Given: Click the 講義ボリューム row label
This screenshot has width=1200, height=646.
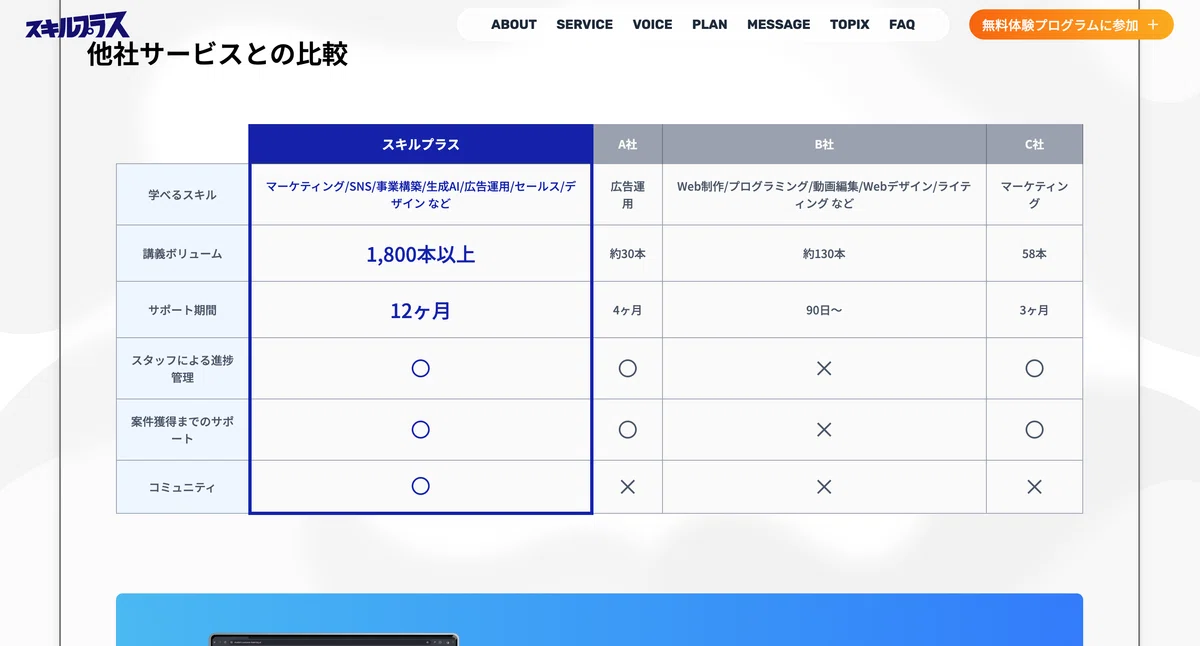Looking at the screenshot, I should [182, 254].
